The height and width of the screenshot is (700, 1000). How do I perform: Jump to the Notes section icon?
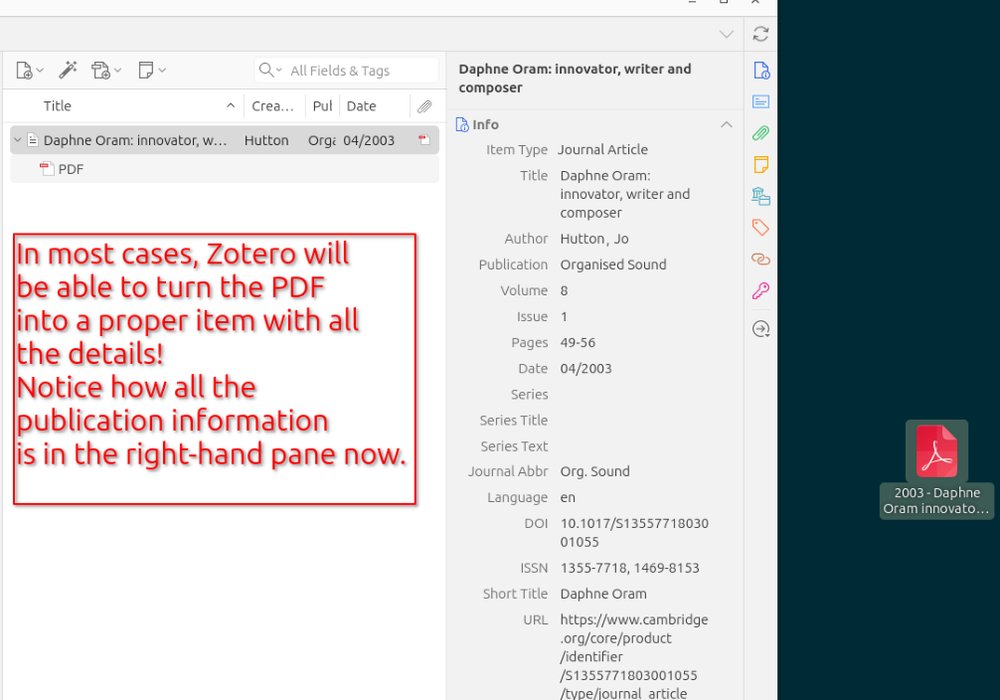(x=761, y=164)
